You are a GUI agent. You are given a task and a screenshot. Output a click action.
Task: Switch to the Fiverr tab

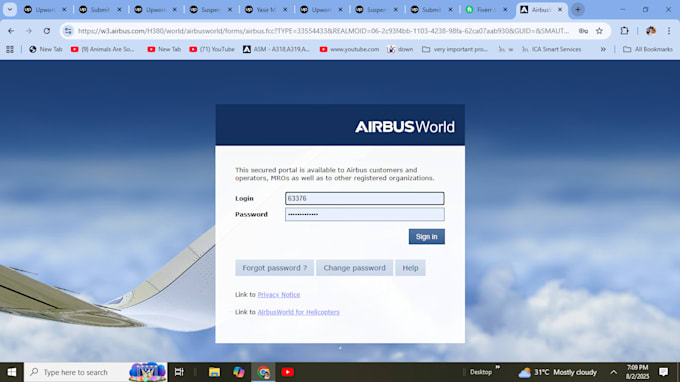click(486, 10)
